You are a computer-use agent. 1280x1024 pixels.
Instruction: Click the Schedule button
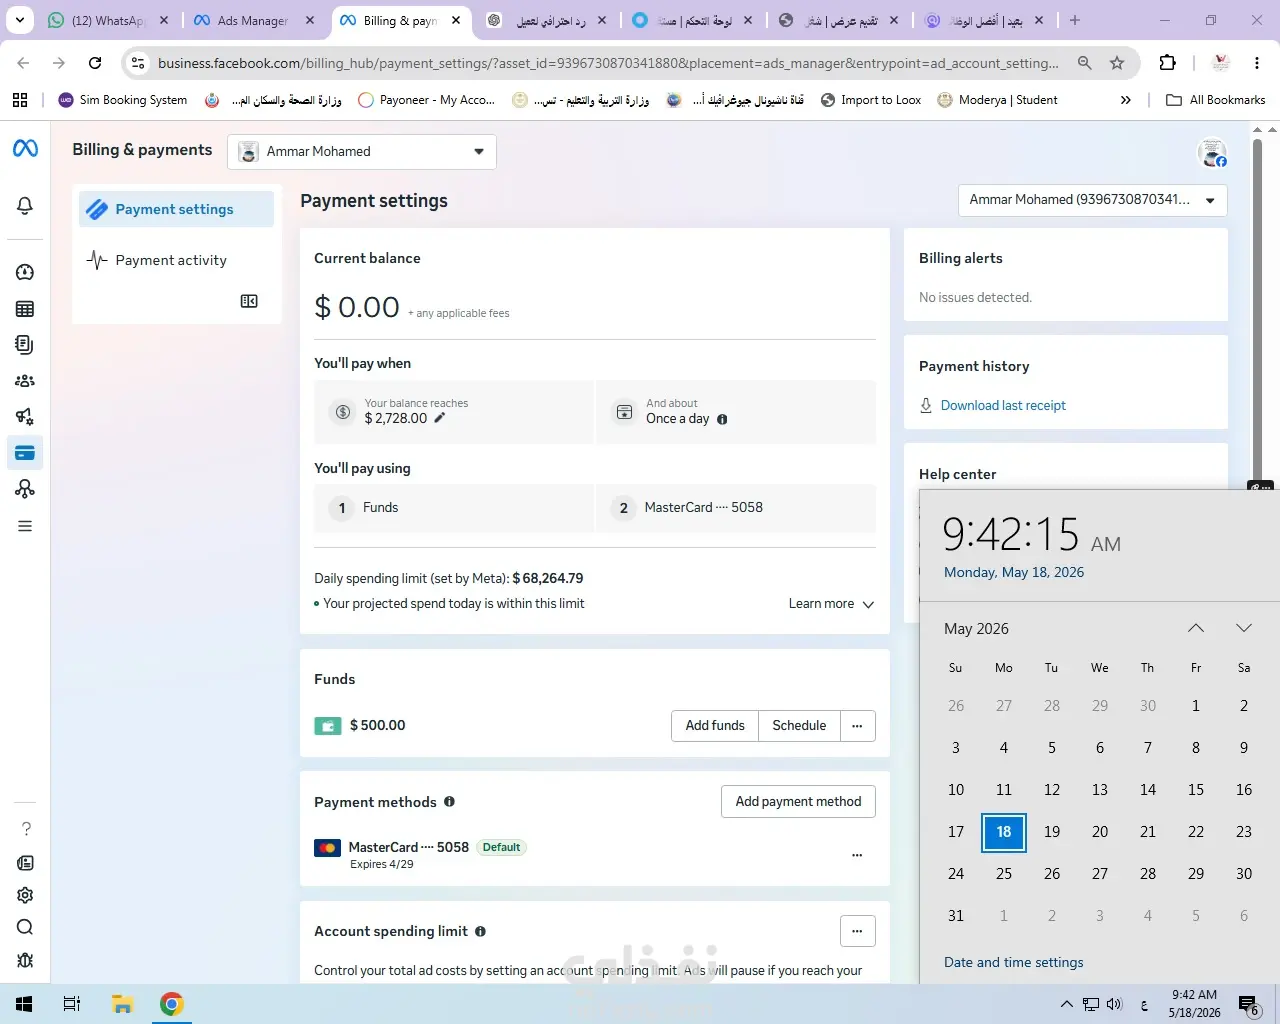[x=799, y=726]
